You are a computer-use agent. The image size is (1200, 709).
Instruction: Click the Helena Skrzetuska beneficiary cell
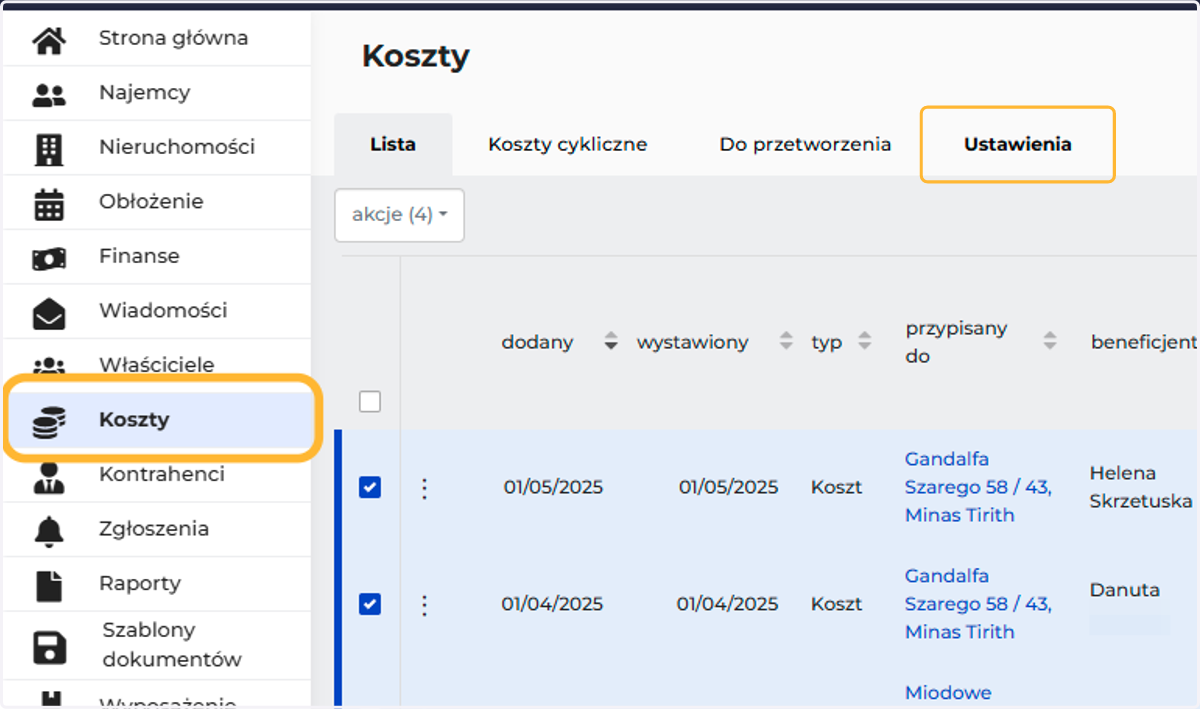pyautogui.click(x=1141, y=487)
